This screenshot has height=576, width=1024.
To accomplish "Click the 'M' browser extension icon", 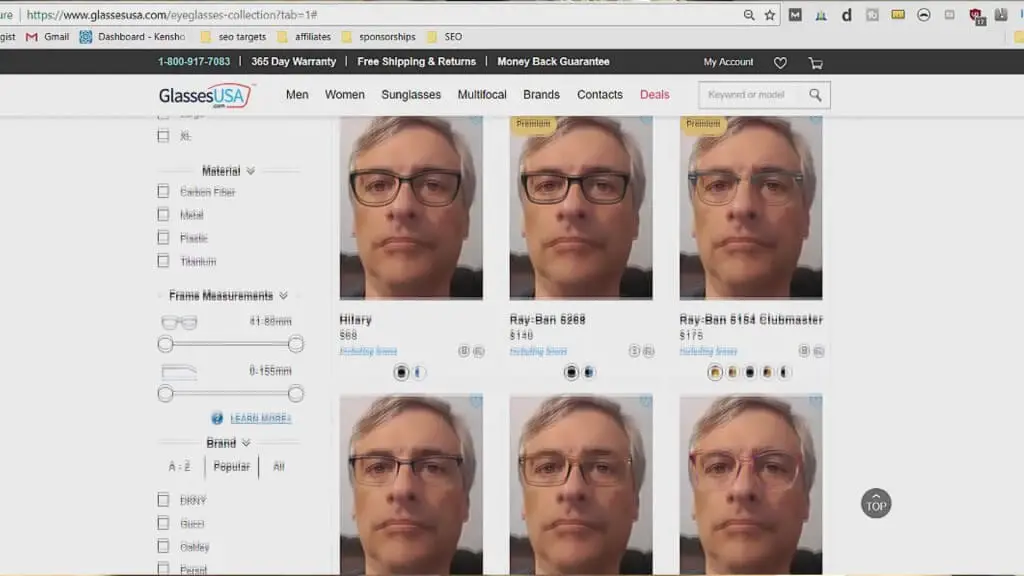I will click(x=795, y=14).
